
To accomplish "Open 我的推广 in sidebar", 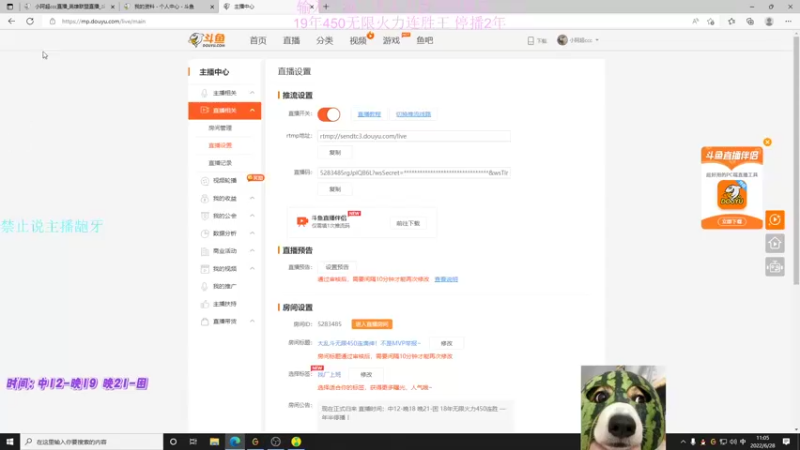I will (224, 286).
